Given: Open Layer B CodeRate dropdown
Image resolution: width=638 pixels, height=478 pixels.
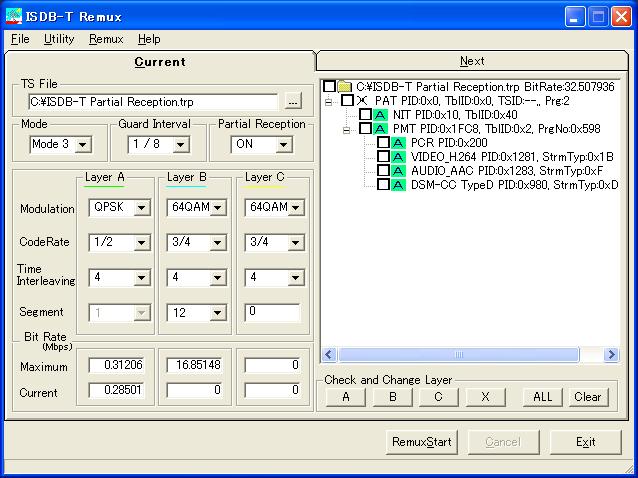Looking at the screenshot, I should point(218,243).
